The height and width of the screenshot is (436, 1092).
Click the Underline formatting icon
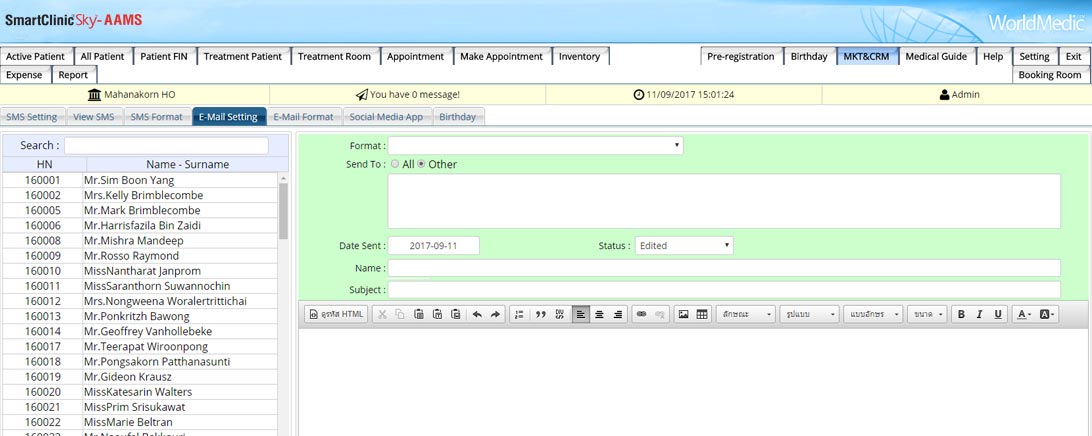[997, 314]
